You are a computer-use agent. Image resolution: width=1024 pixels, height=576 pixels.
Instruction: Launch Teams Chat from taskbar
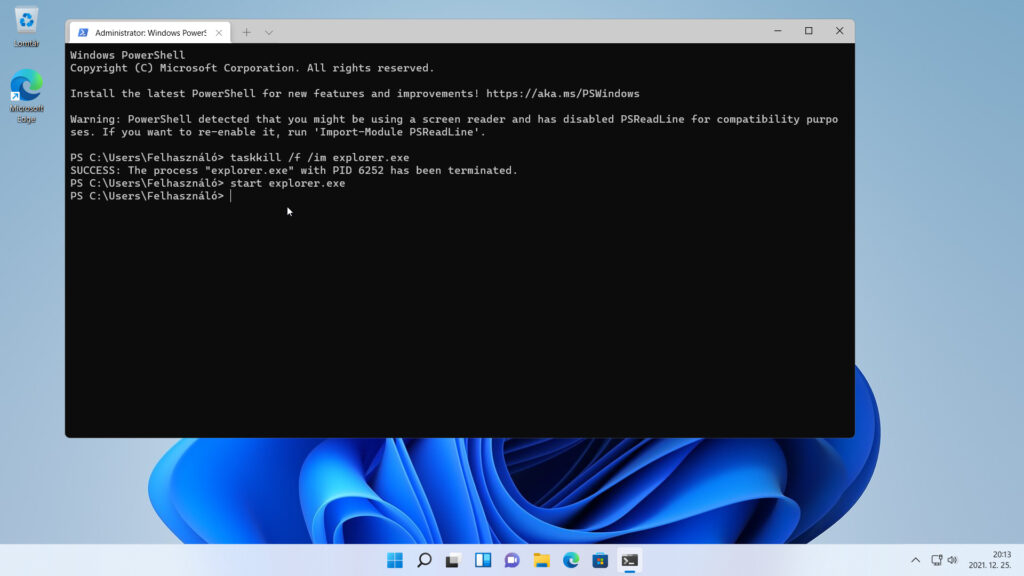512,560
